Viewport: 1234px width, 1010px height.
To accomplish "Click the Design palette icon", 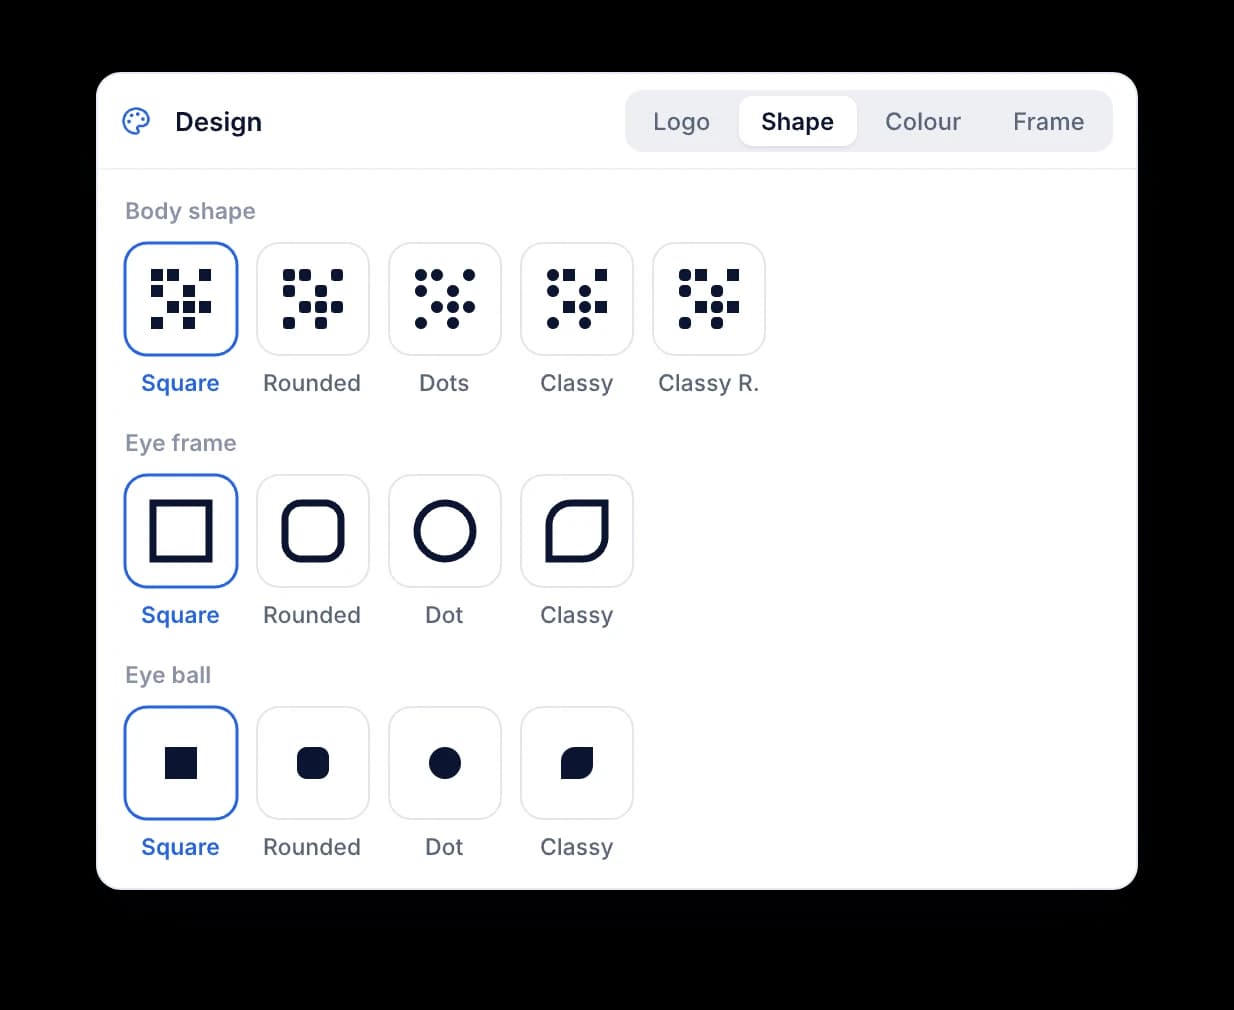I will (136, 121).
